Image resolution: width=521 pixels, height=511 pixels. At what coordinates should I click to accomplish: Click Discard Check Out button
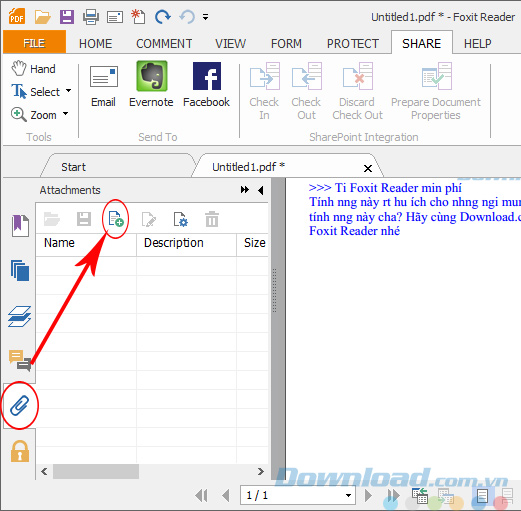[357, 91]
